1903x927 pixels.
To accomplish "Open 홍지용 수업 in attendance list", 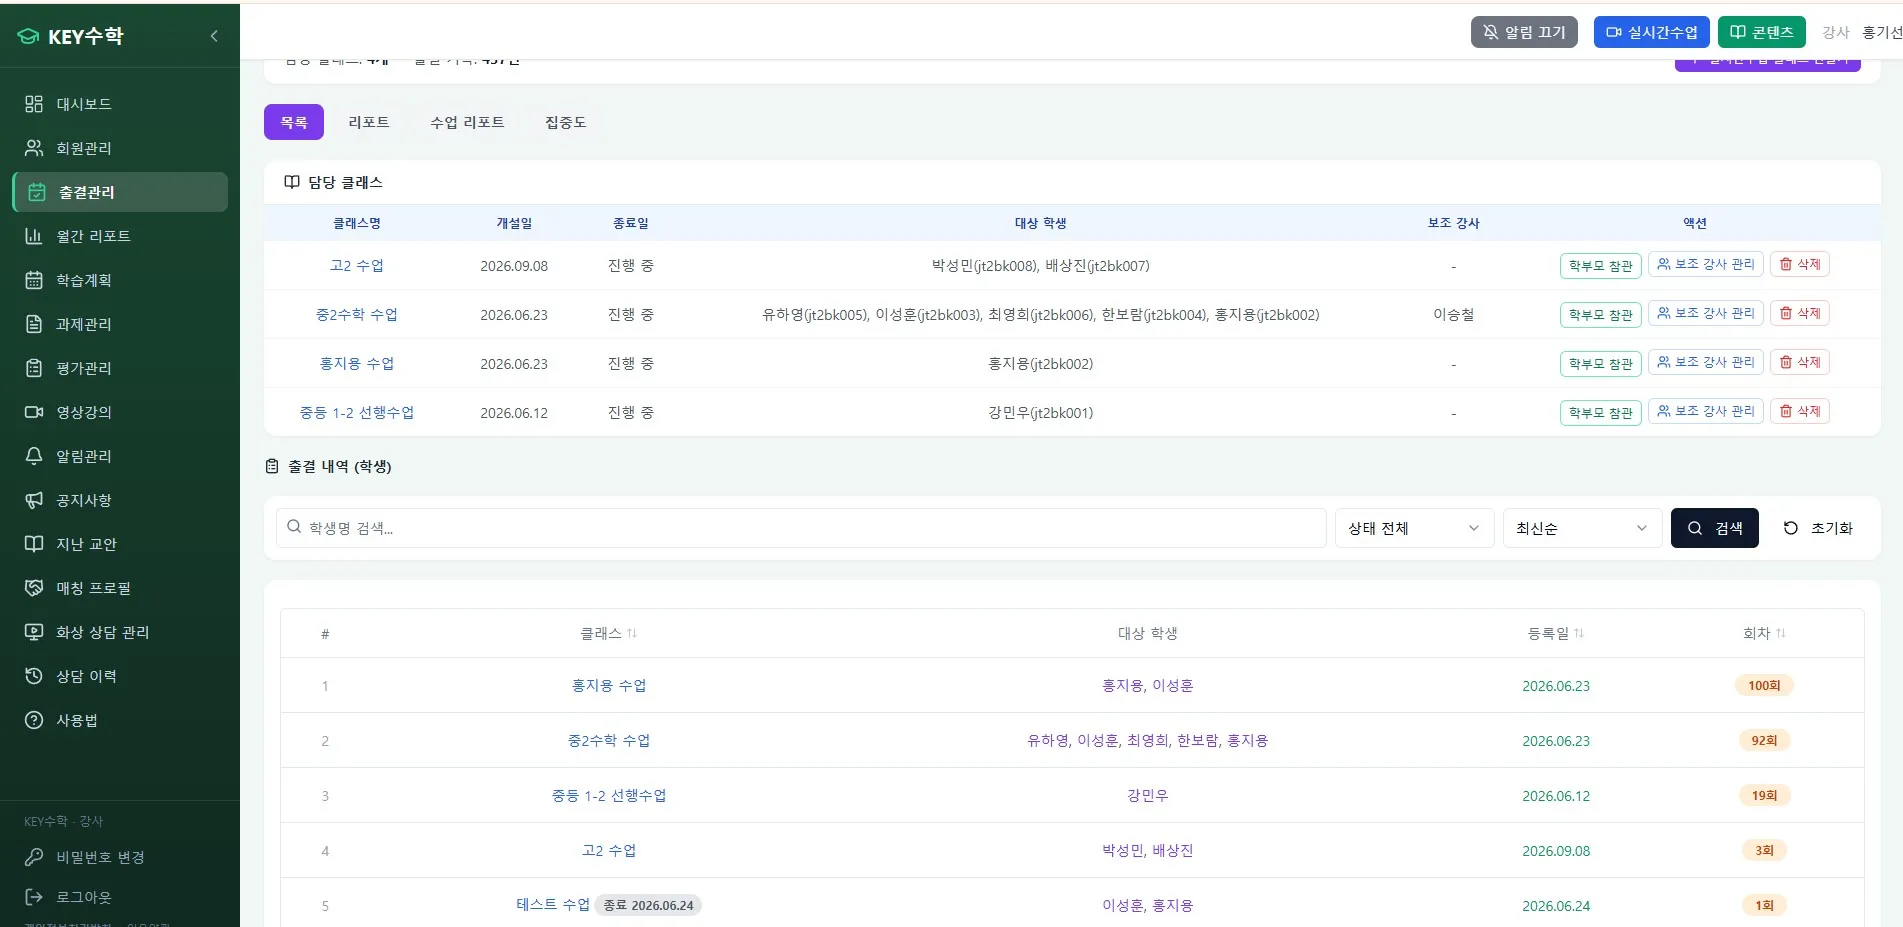I will pyautogui.click(x=609, y=686).
